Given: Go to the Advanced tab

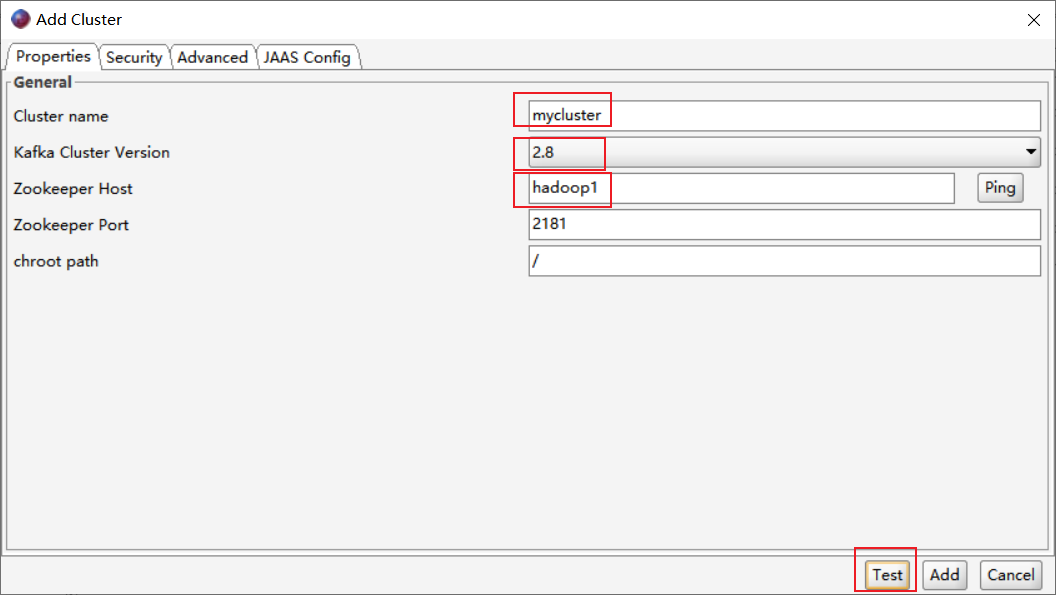Looking at the screenshot, I should tap(212, 58).
